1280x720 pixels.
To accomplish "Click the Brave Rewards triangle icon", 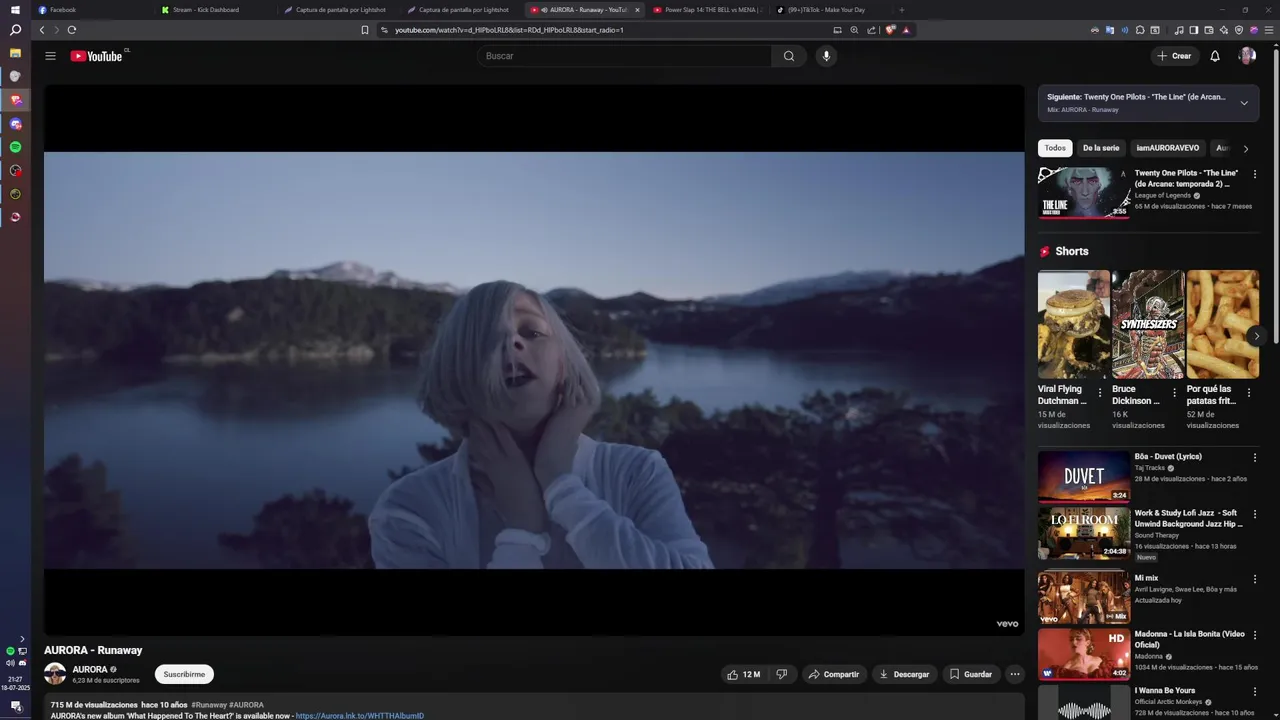I will (906, 30).
